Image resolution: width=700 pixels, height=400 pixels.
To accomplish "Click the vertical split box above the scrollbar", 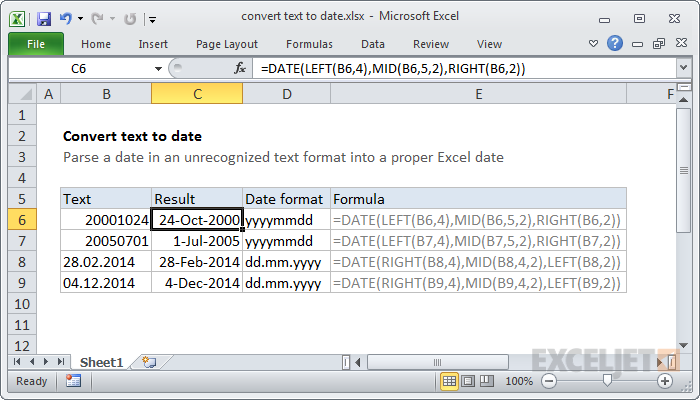I will tap(683, 87).
